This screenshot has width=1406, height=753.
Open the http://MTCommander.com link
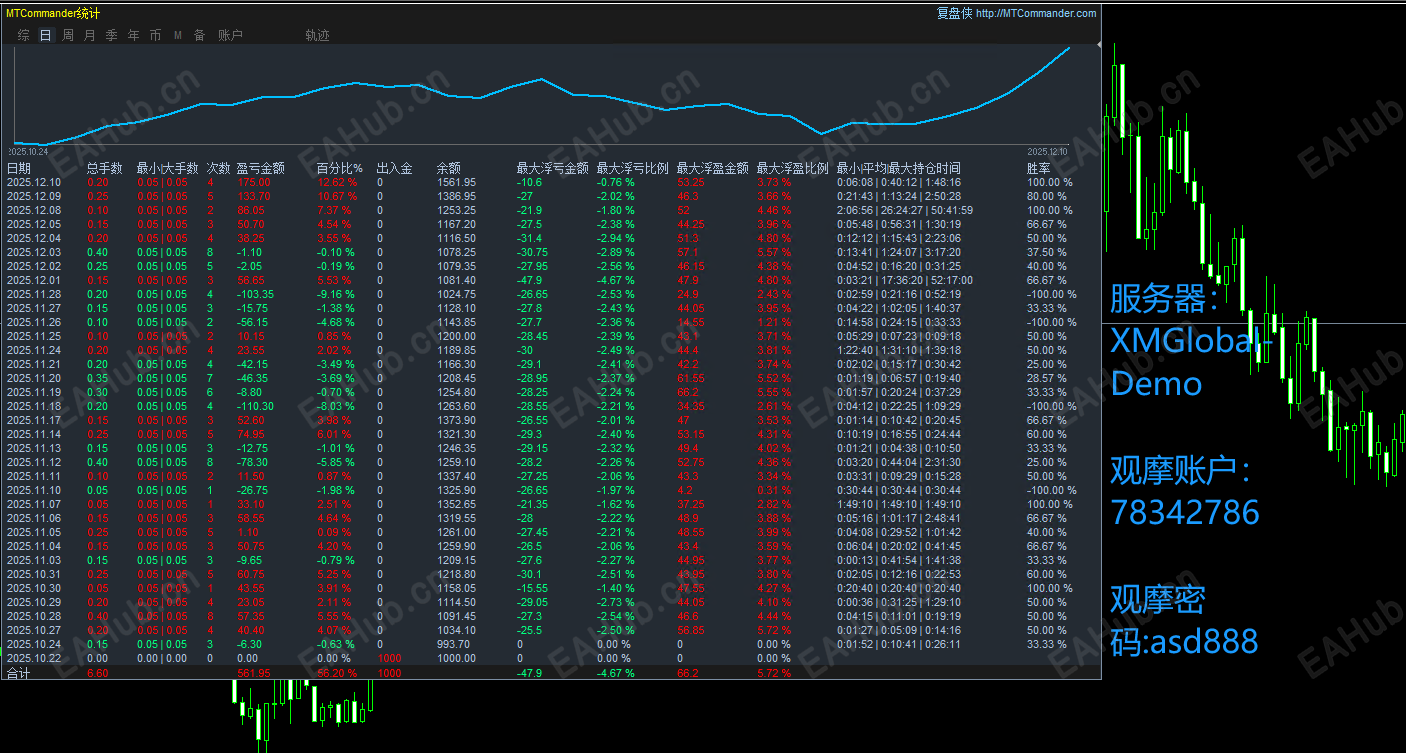[x=1036, y=13]
